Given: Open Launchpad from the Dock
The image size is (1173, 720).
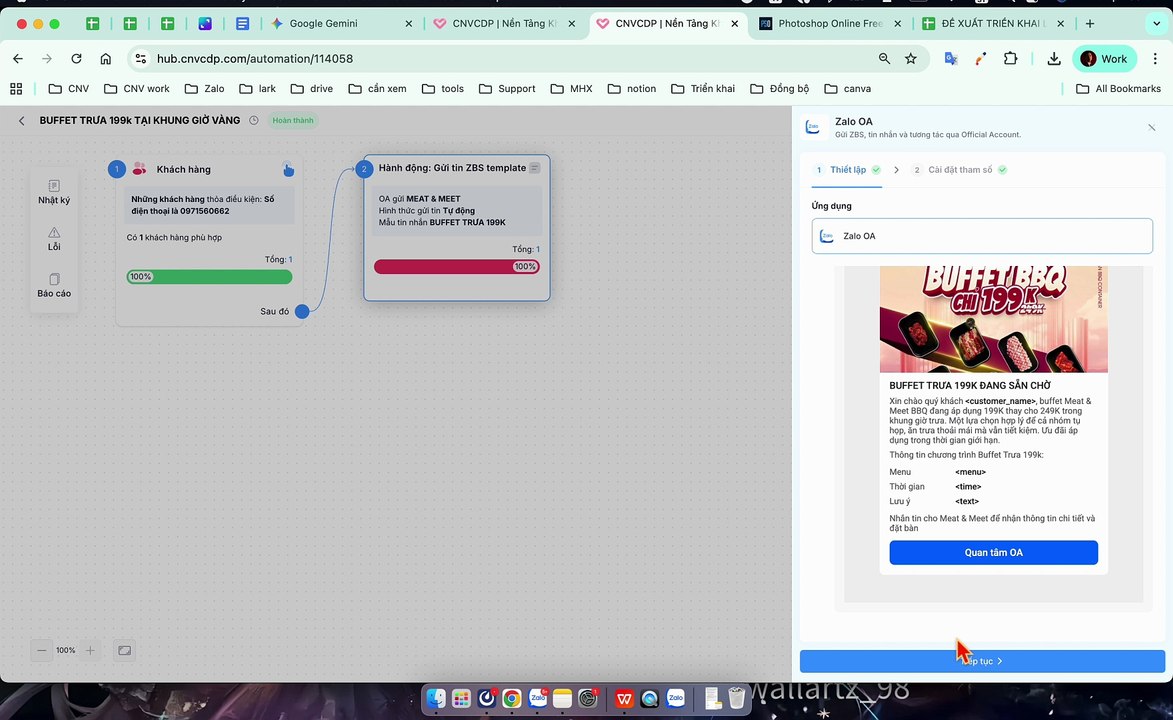Looking at the screenshot, I should [462, 699].
